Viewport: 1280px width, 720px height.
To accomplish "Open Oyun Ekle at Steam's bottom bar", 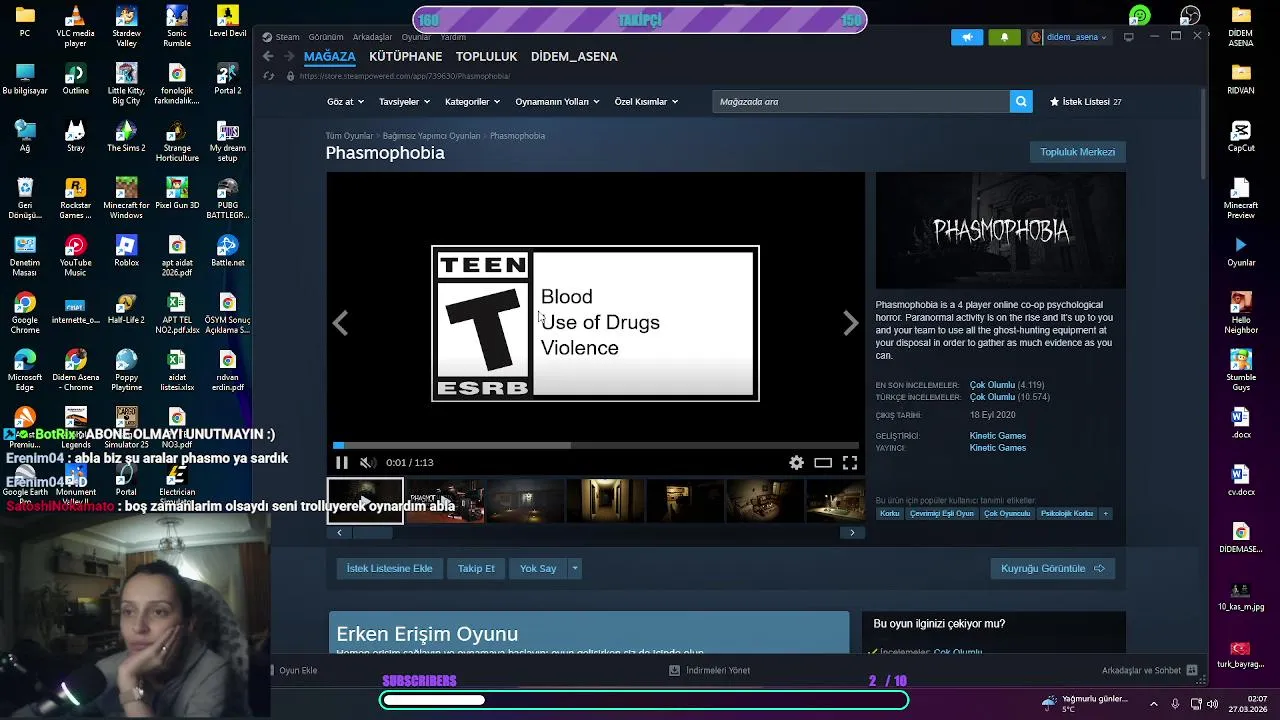I will point(291,670).
